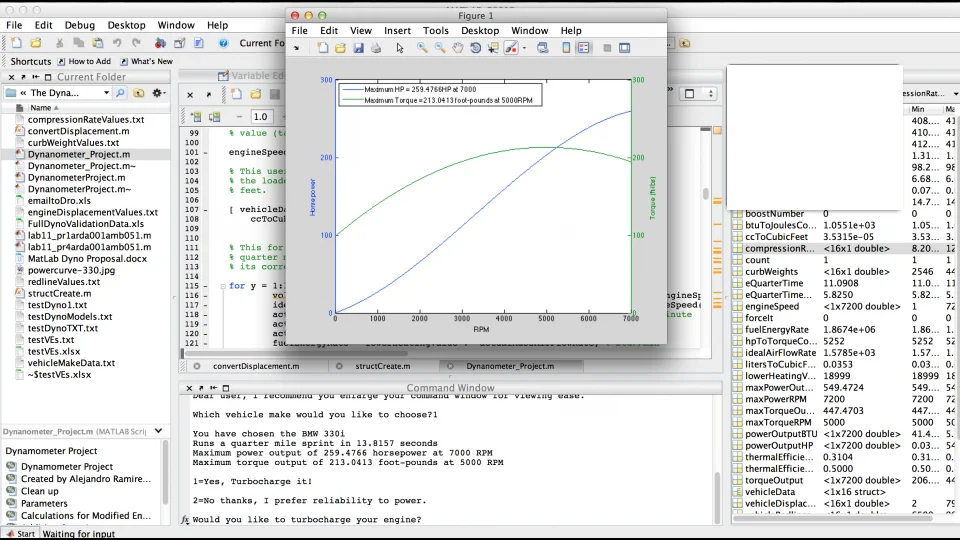Click the Clean up section in details panel
Screen dimensions: 960x540
[x=40, y=491]
